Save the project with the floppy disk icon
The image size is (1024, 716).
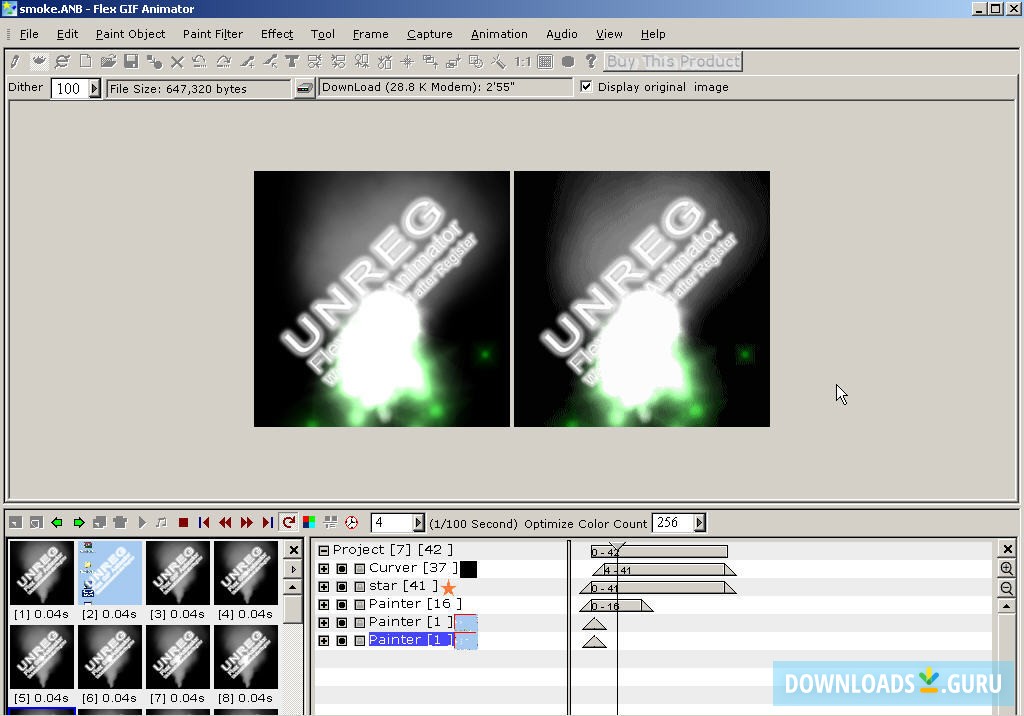pos(131,61)
